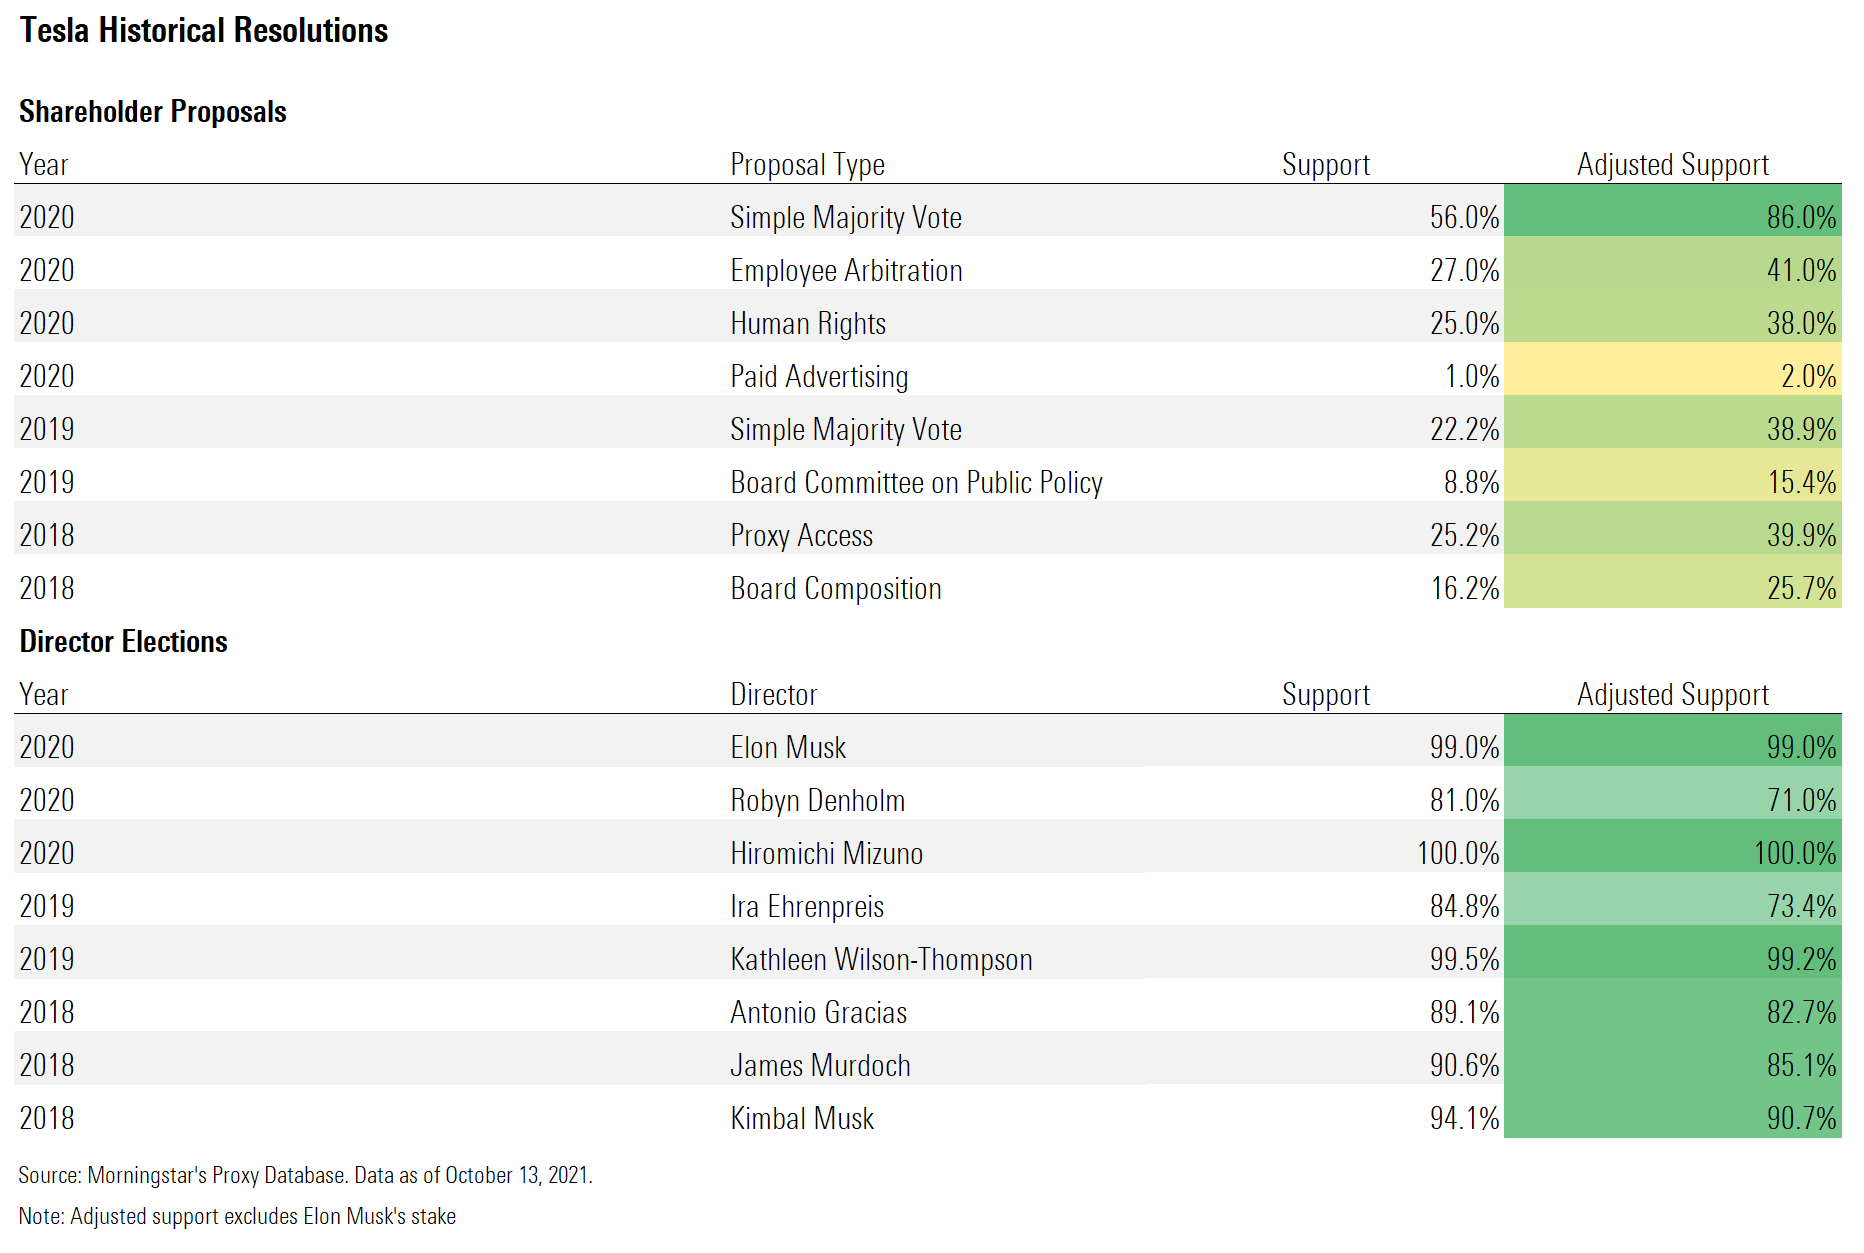Click Kimbal Musk's 94.1% support value
This screenshot has height=1253, width=1864.
1464,1119
